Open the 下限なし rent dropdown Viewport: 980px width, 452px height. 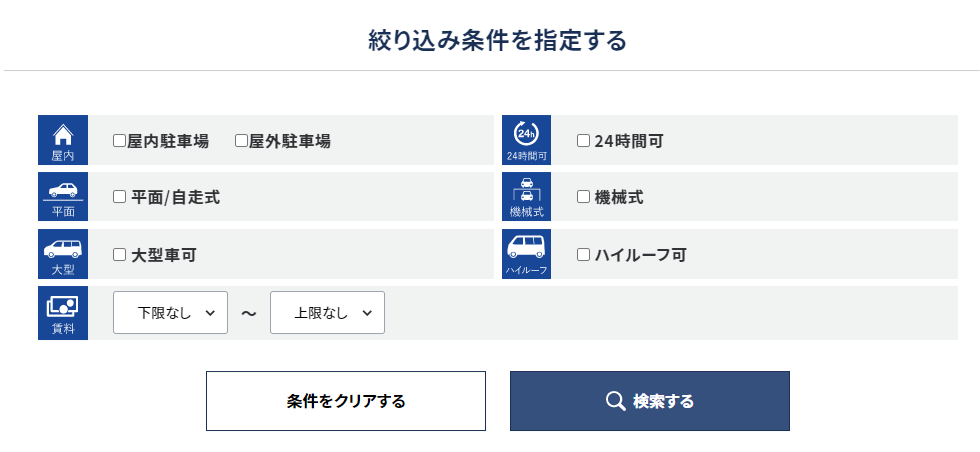coord(171,313)
